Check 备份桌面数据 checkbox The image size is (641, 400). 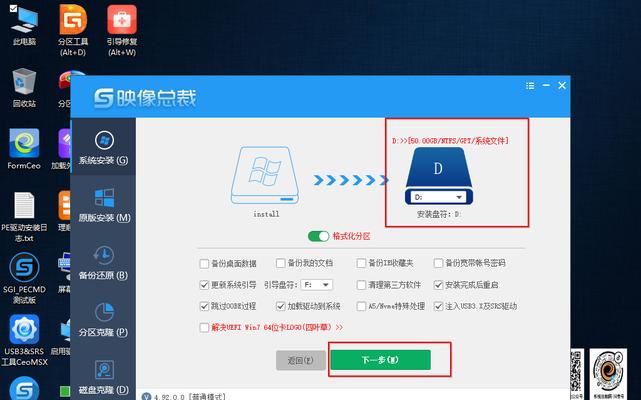coord(204,263)
